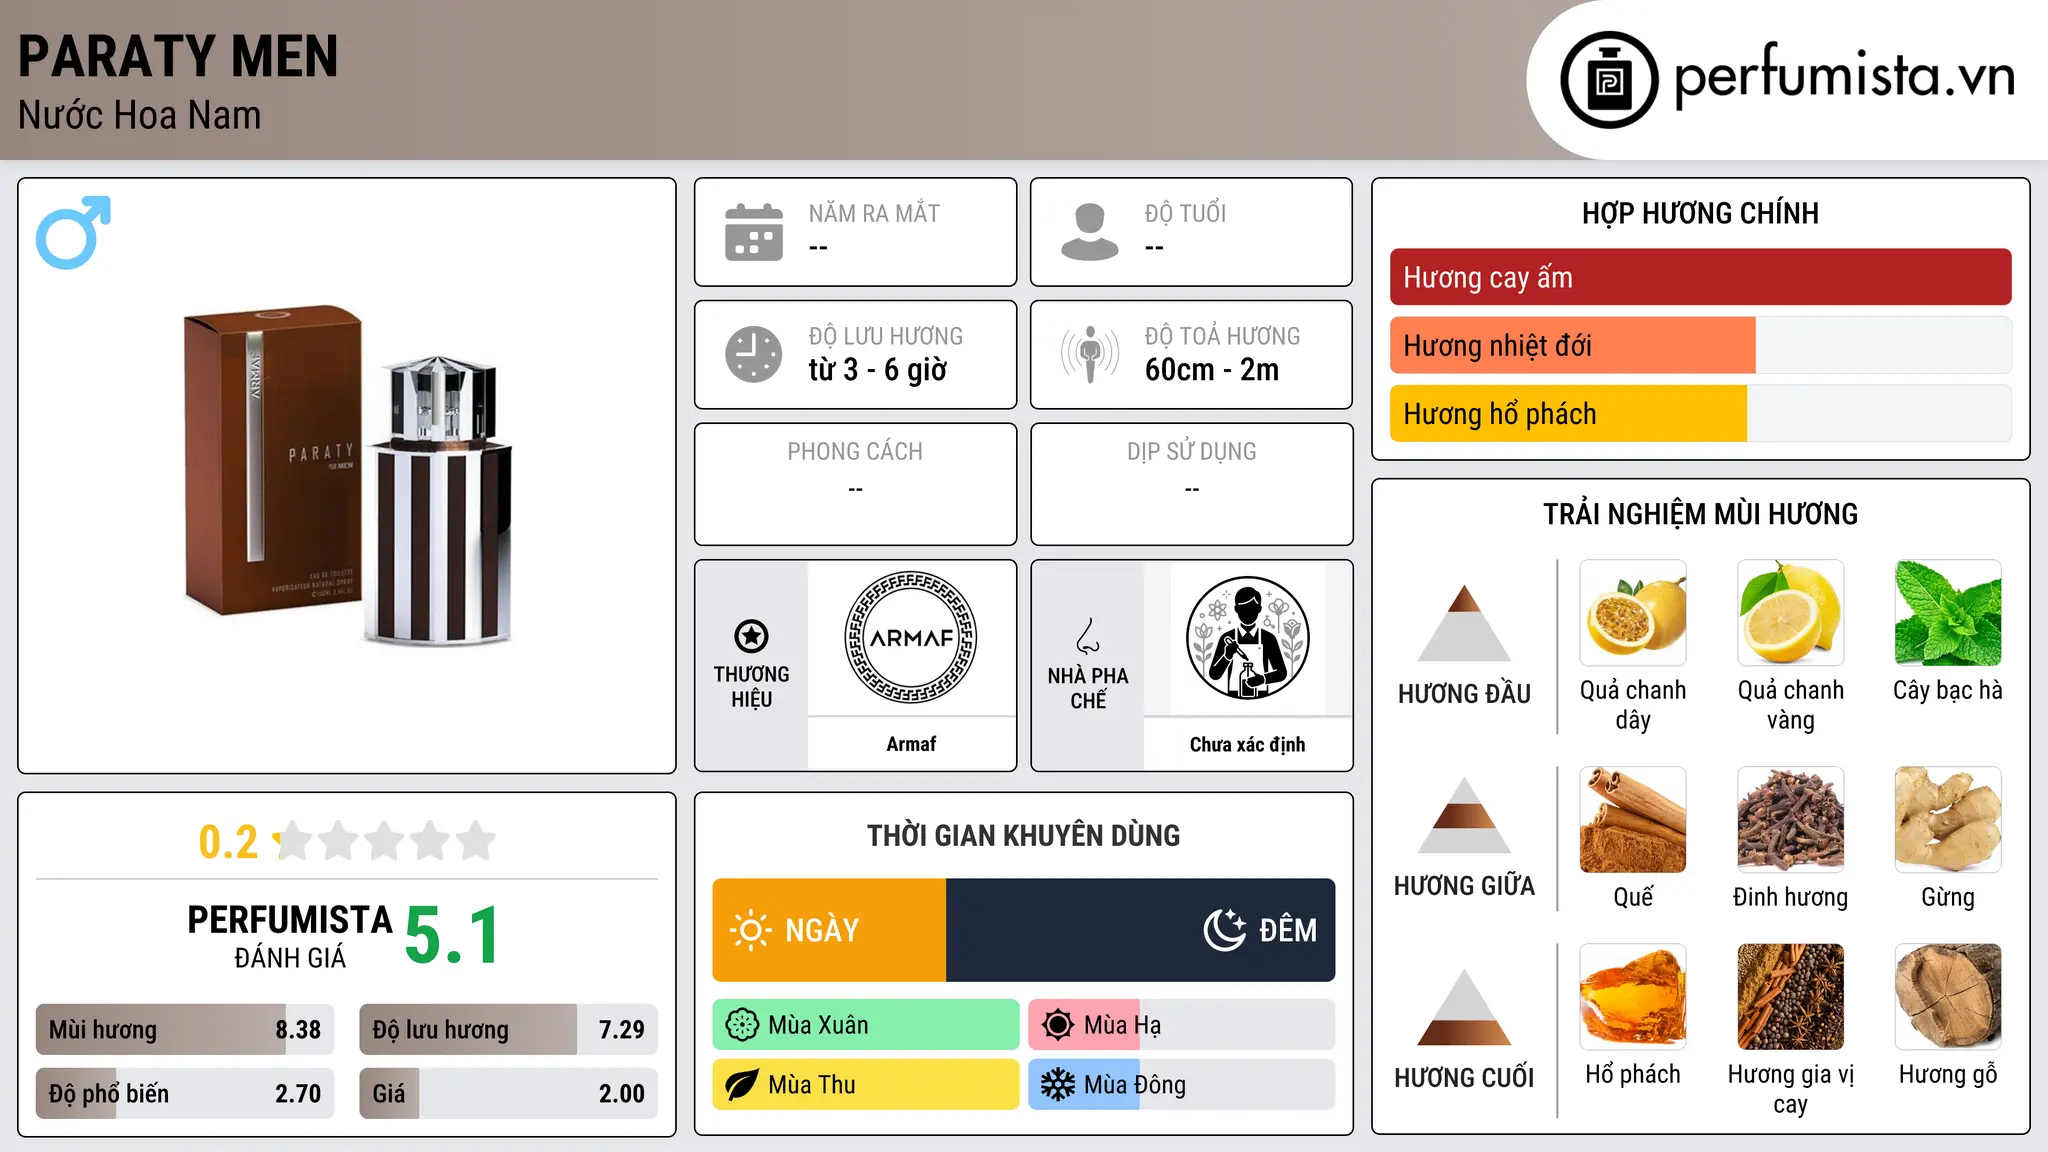
Task: Click the Mùa Hạ season bar
Action: 1182,1025
